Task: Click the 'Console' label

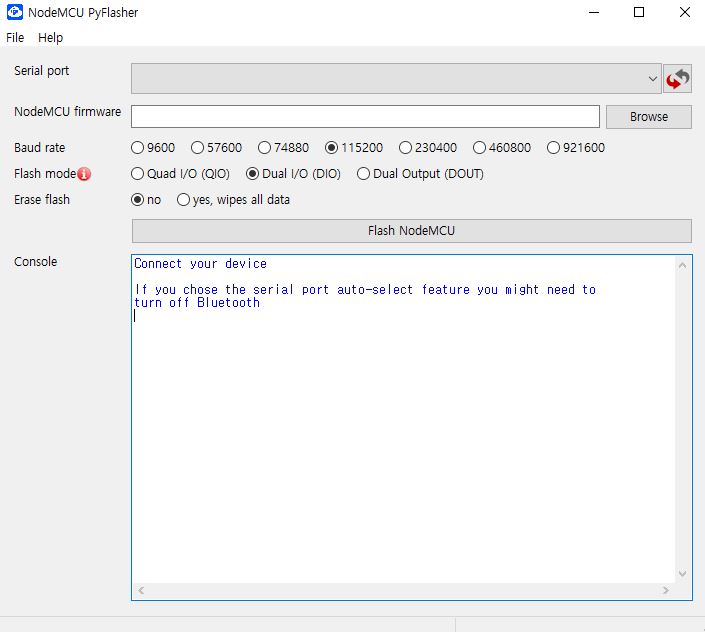Action: tap(36, 262)
